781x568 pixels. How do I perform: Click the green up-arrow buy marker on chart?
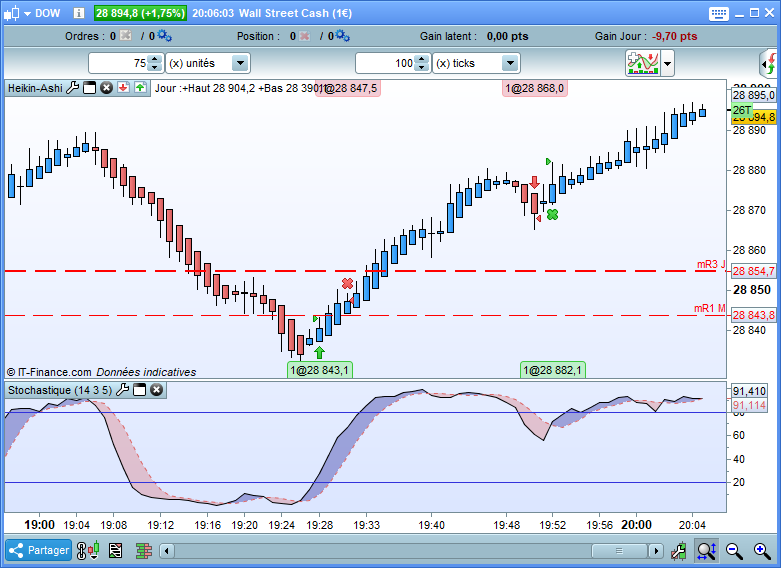coord(319,353)
